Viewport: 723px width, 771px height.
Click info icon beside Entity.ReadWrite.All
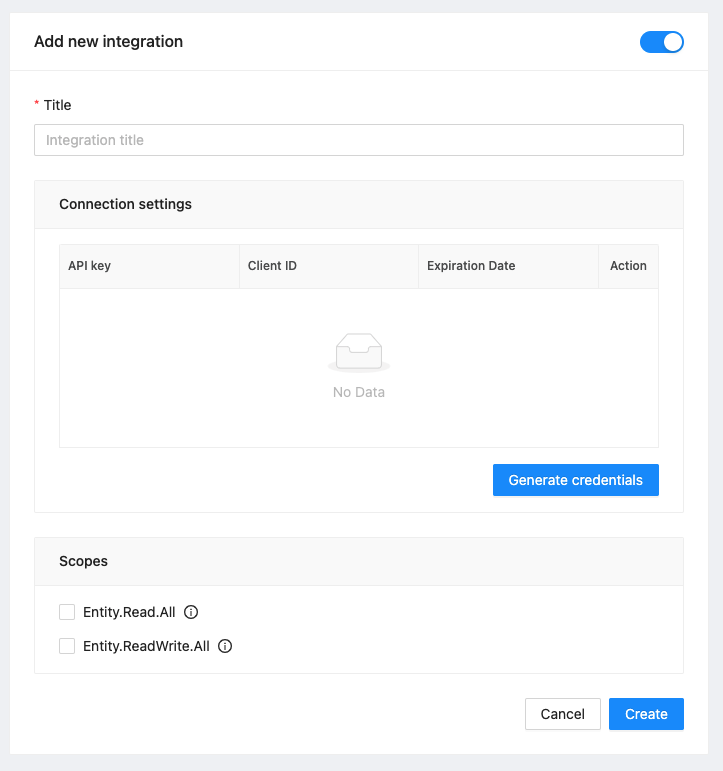[225, 646]
